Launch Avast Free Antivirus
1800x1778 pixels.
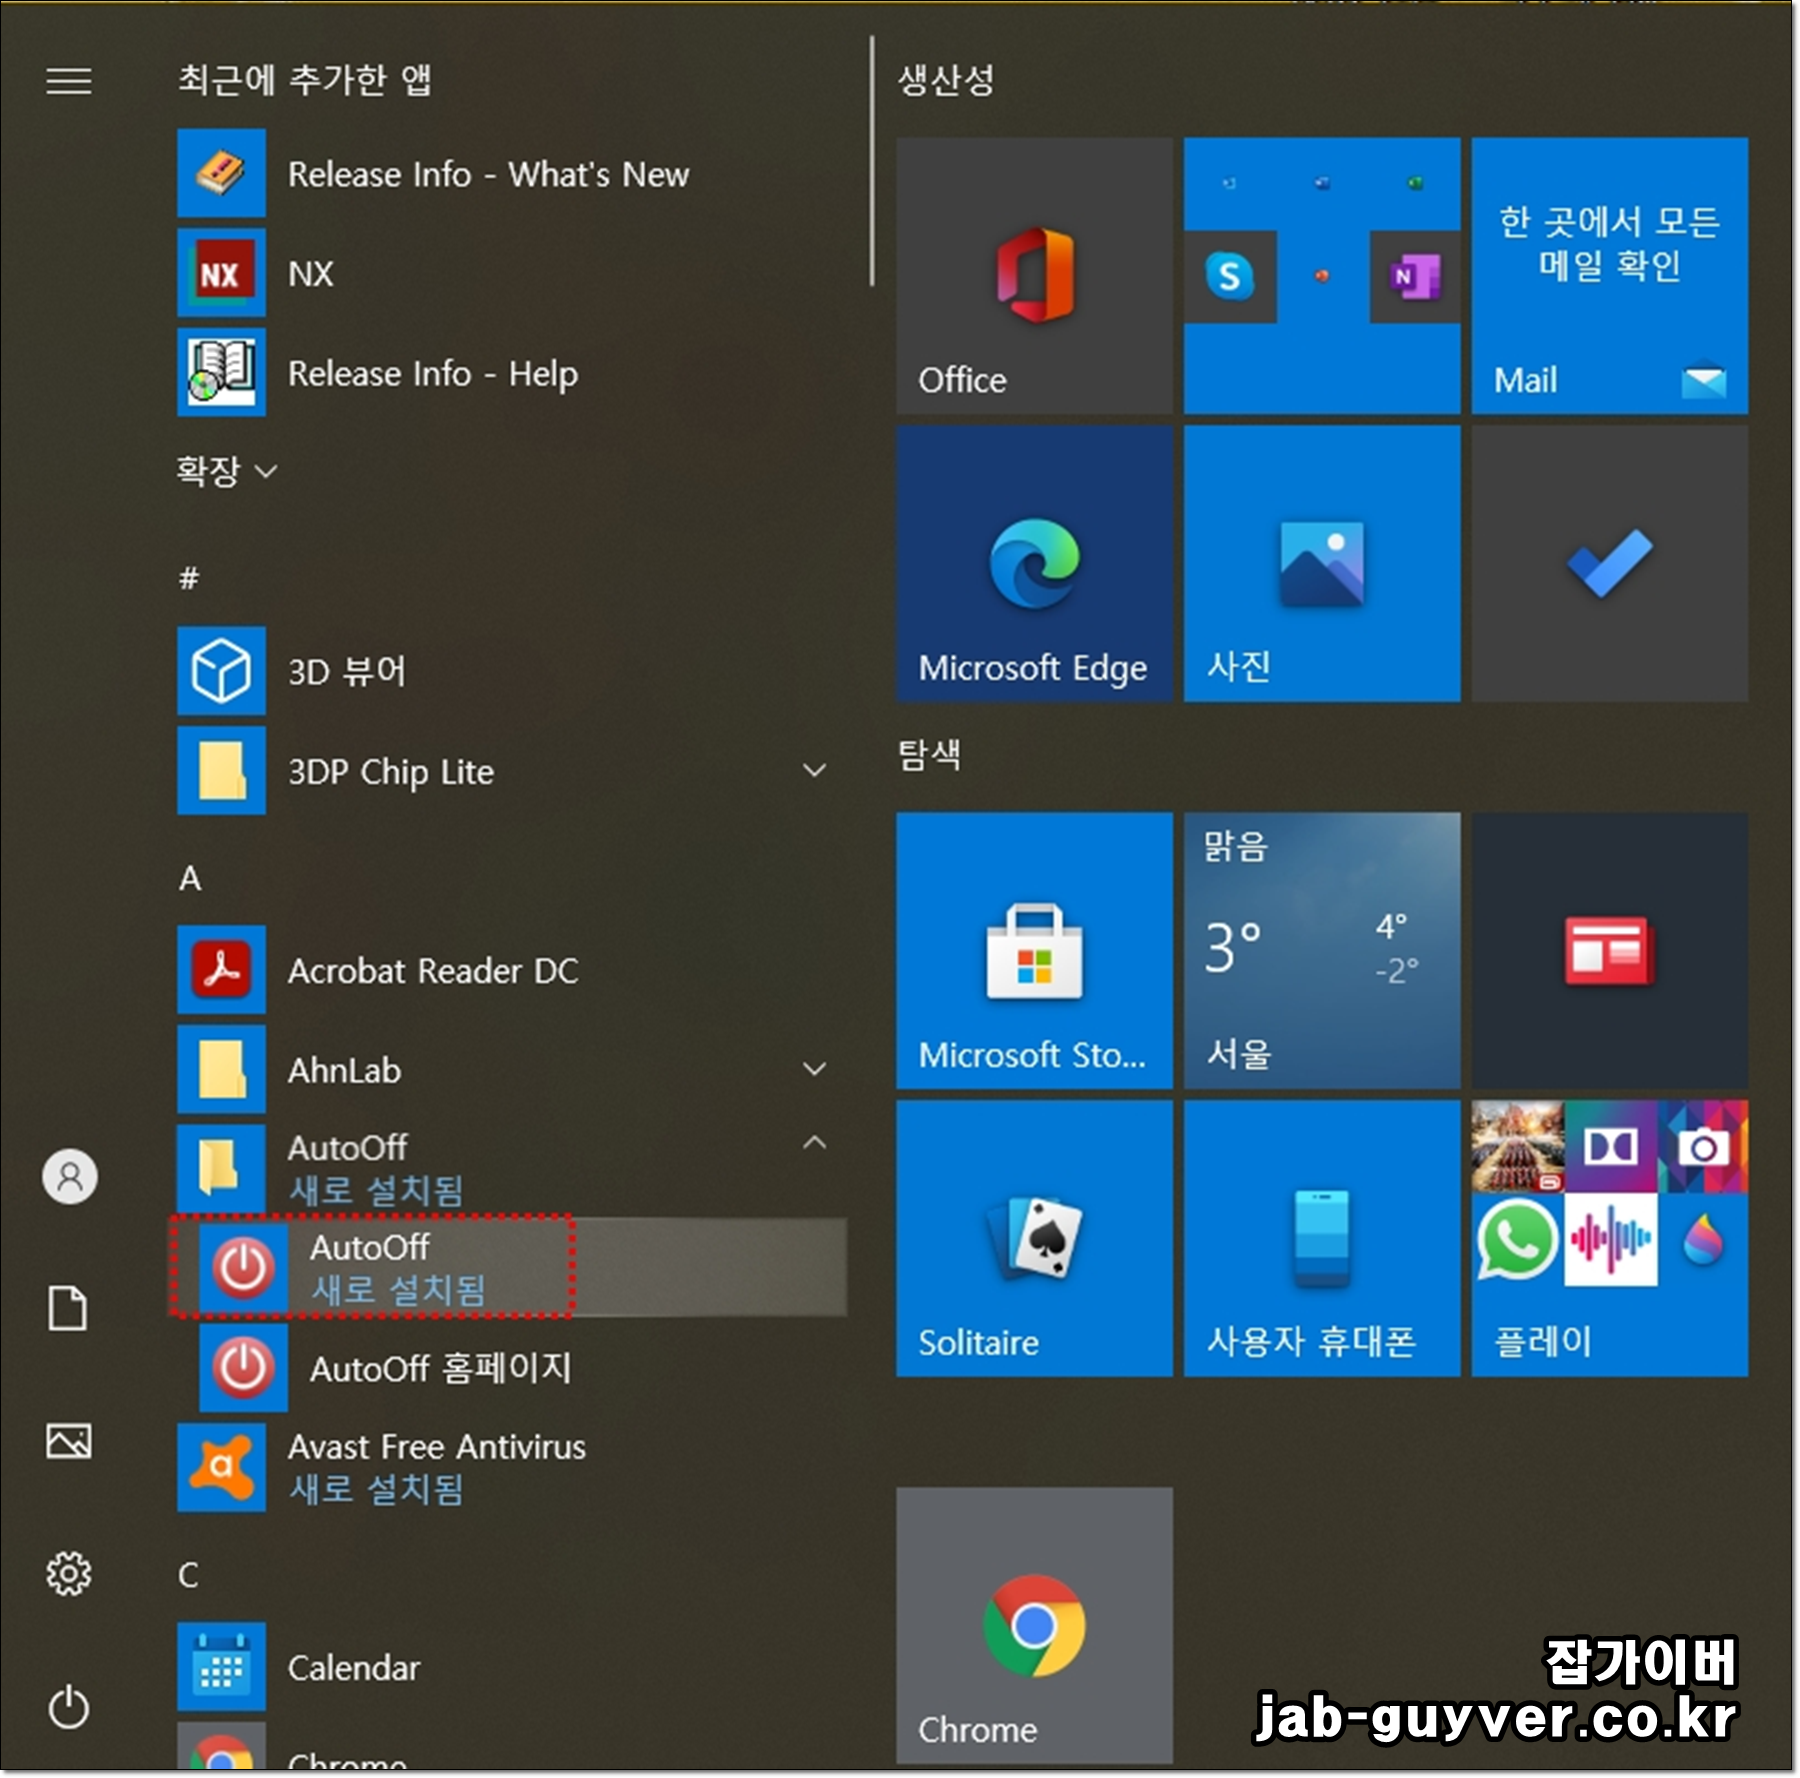point(510,1467)
